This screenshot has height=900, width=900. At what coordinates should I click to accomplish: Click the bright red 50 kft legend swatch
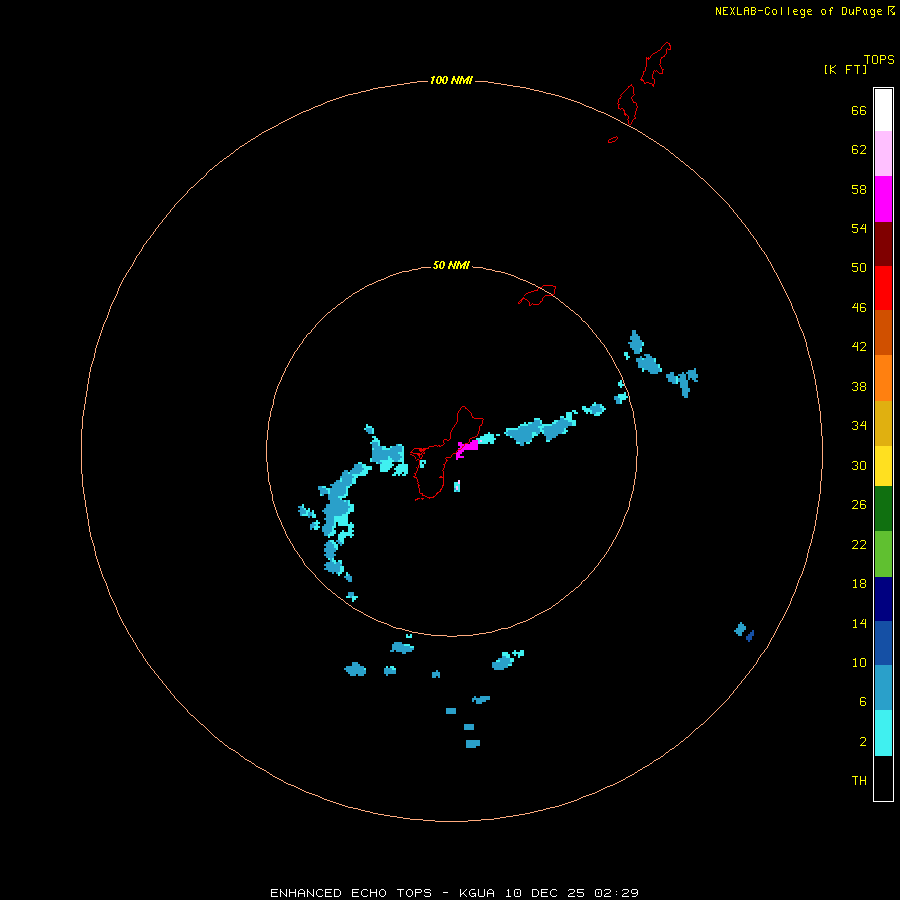pos(883,288)
